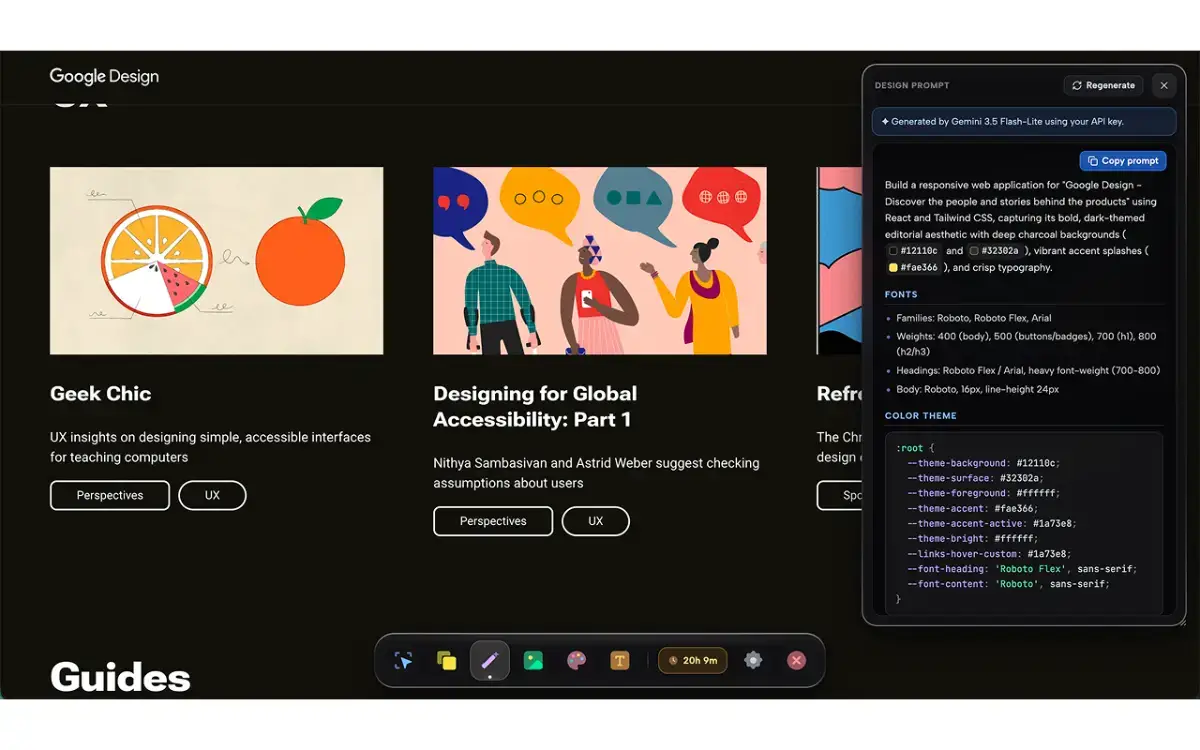Click the --theme-bright: #ffffff line
The width and height of the screenshot is (1200, 750).
(971, 538)
